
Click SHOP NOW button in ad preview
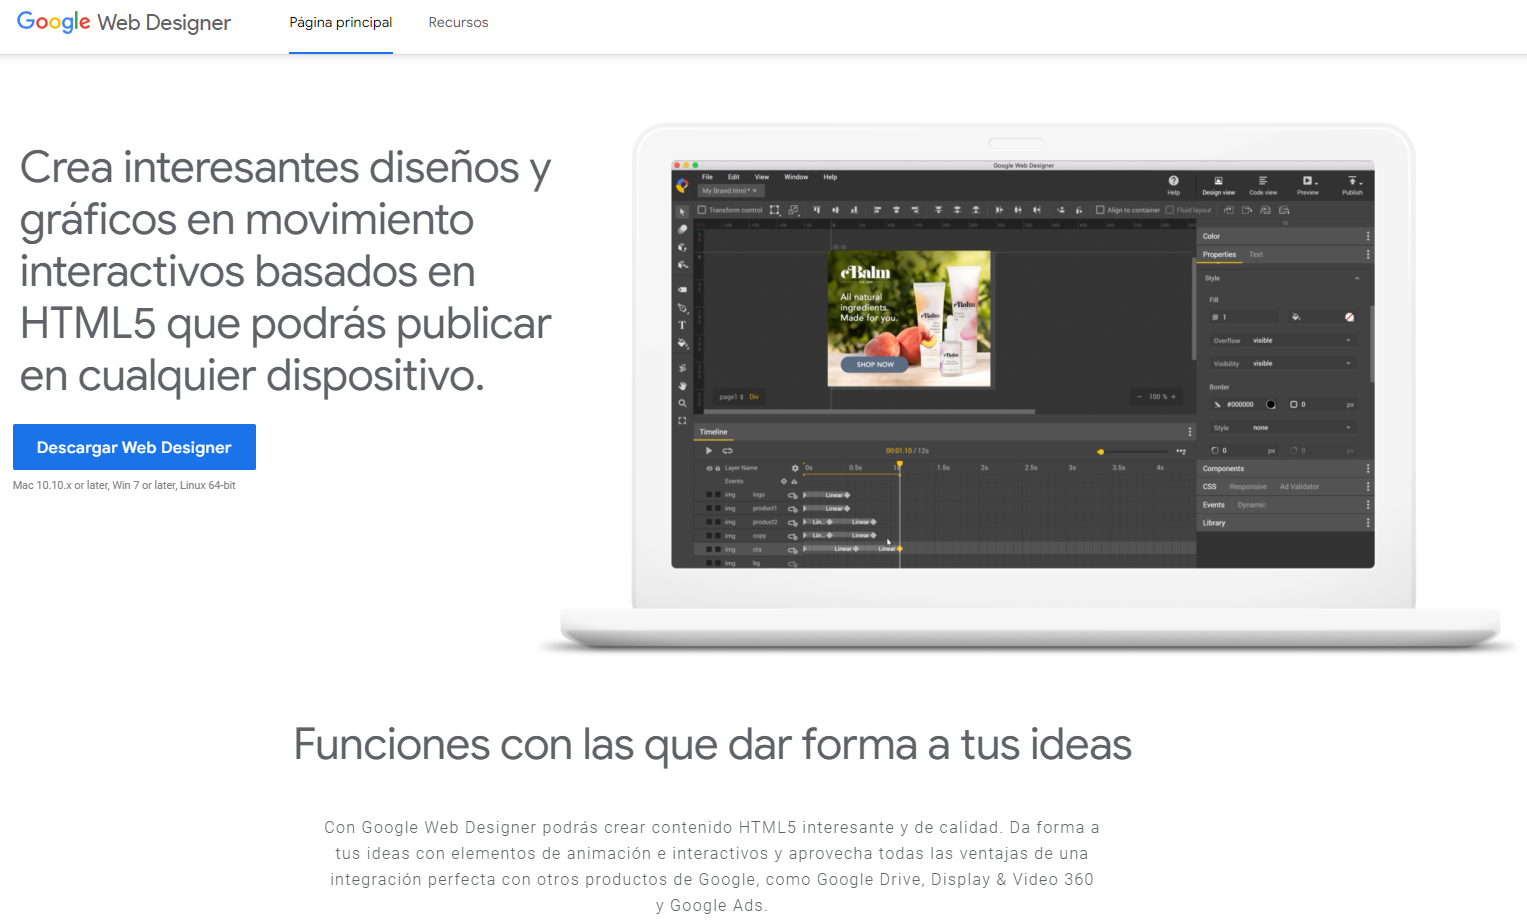[x=874, y=364]
